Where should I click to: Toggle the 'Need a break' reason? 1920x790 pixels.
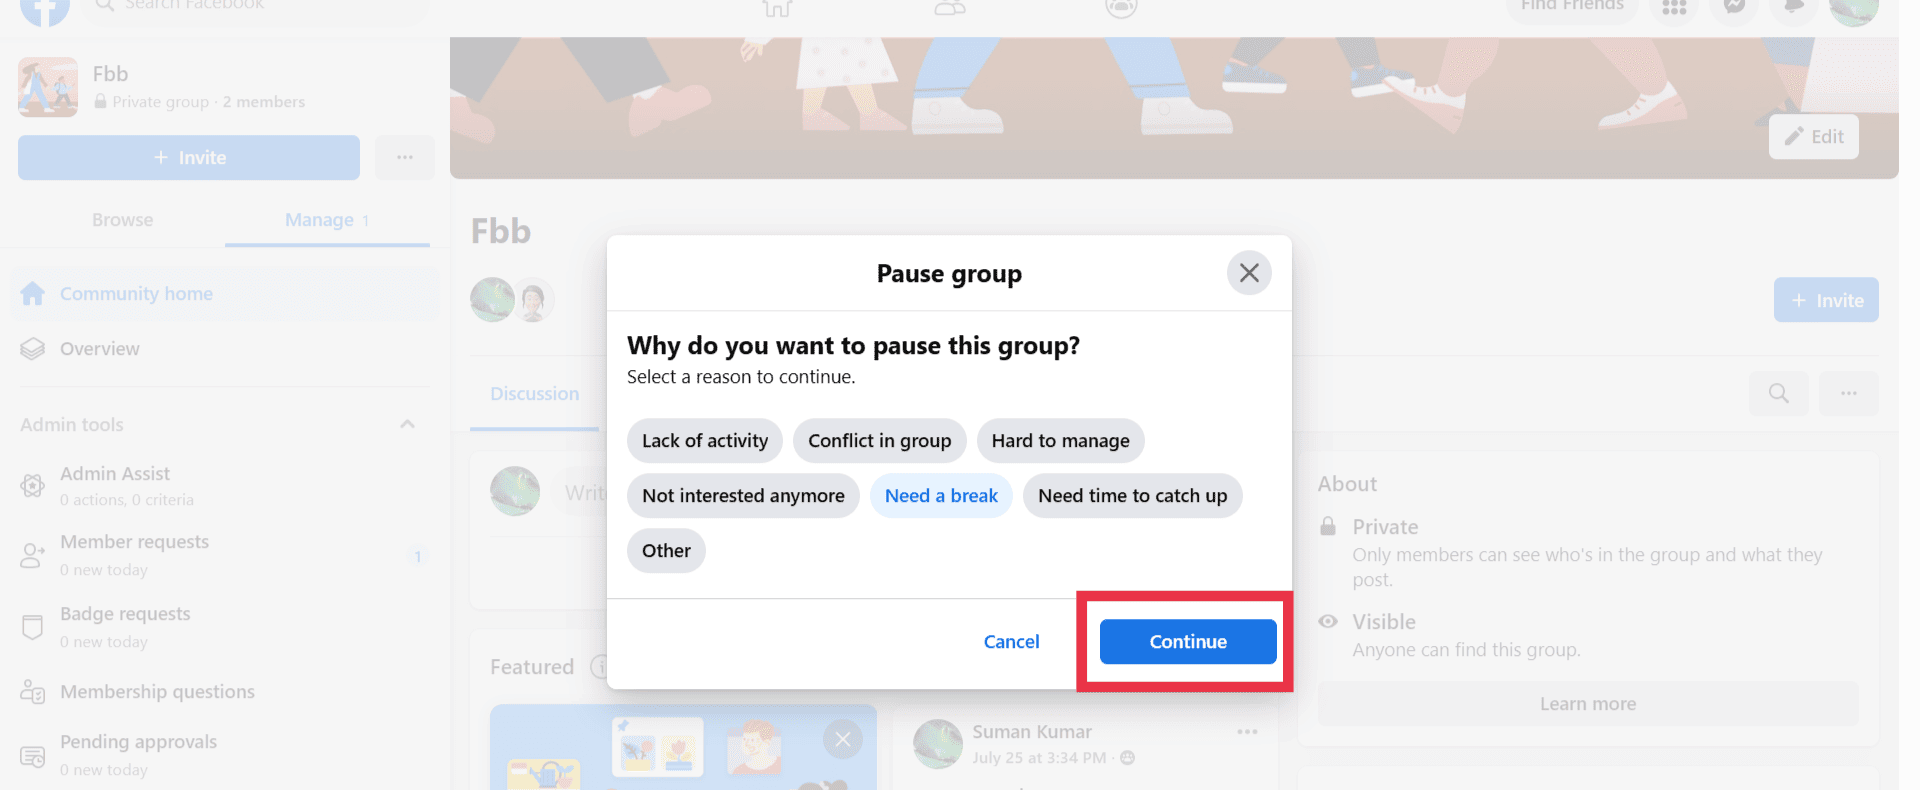click(941, 496)
